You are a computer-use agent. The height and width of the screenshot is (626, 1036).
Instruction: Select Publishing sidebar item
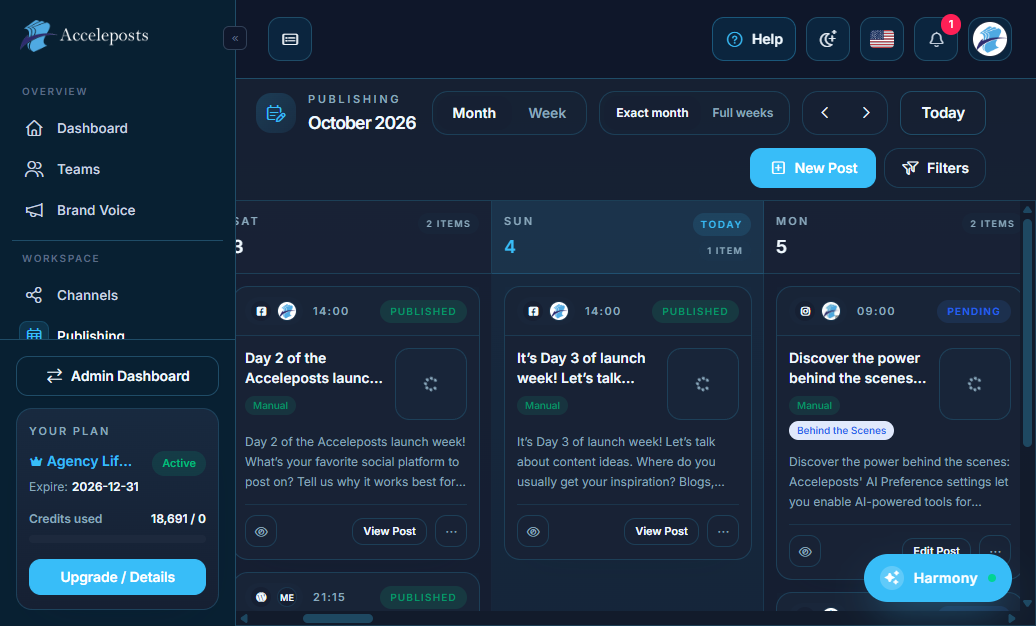coord(118,331)
